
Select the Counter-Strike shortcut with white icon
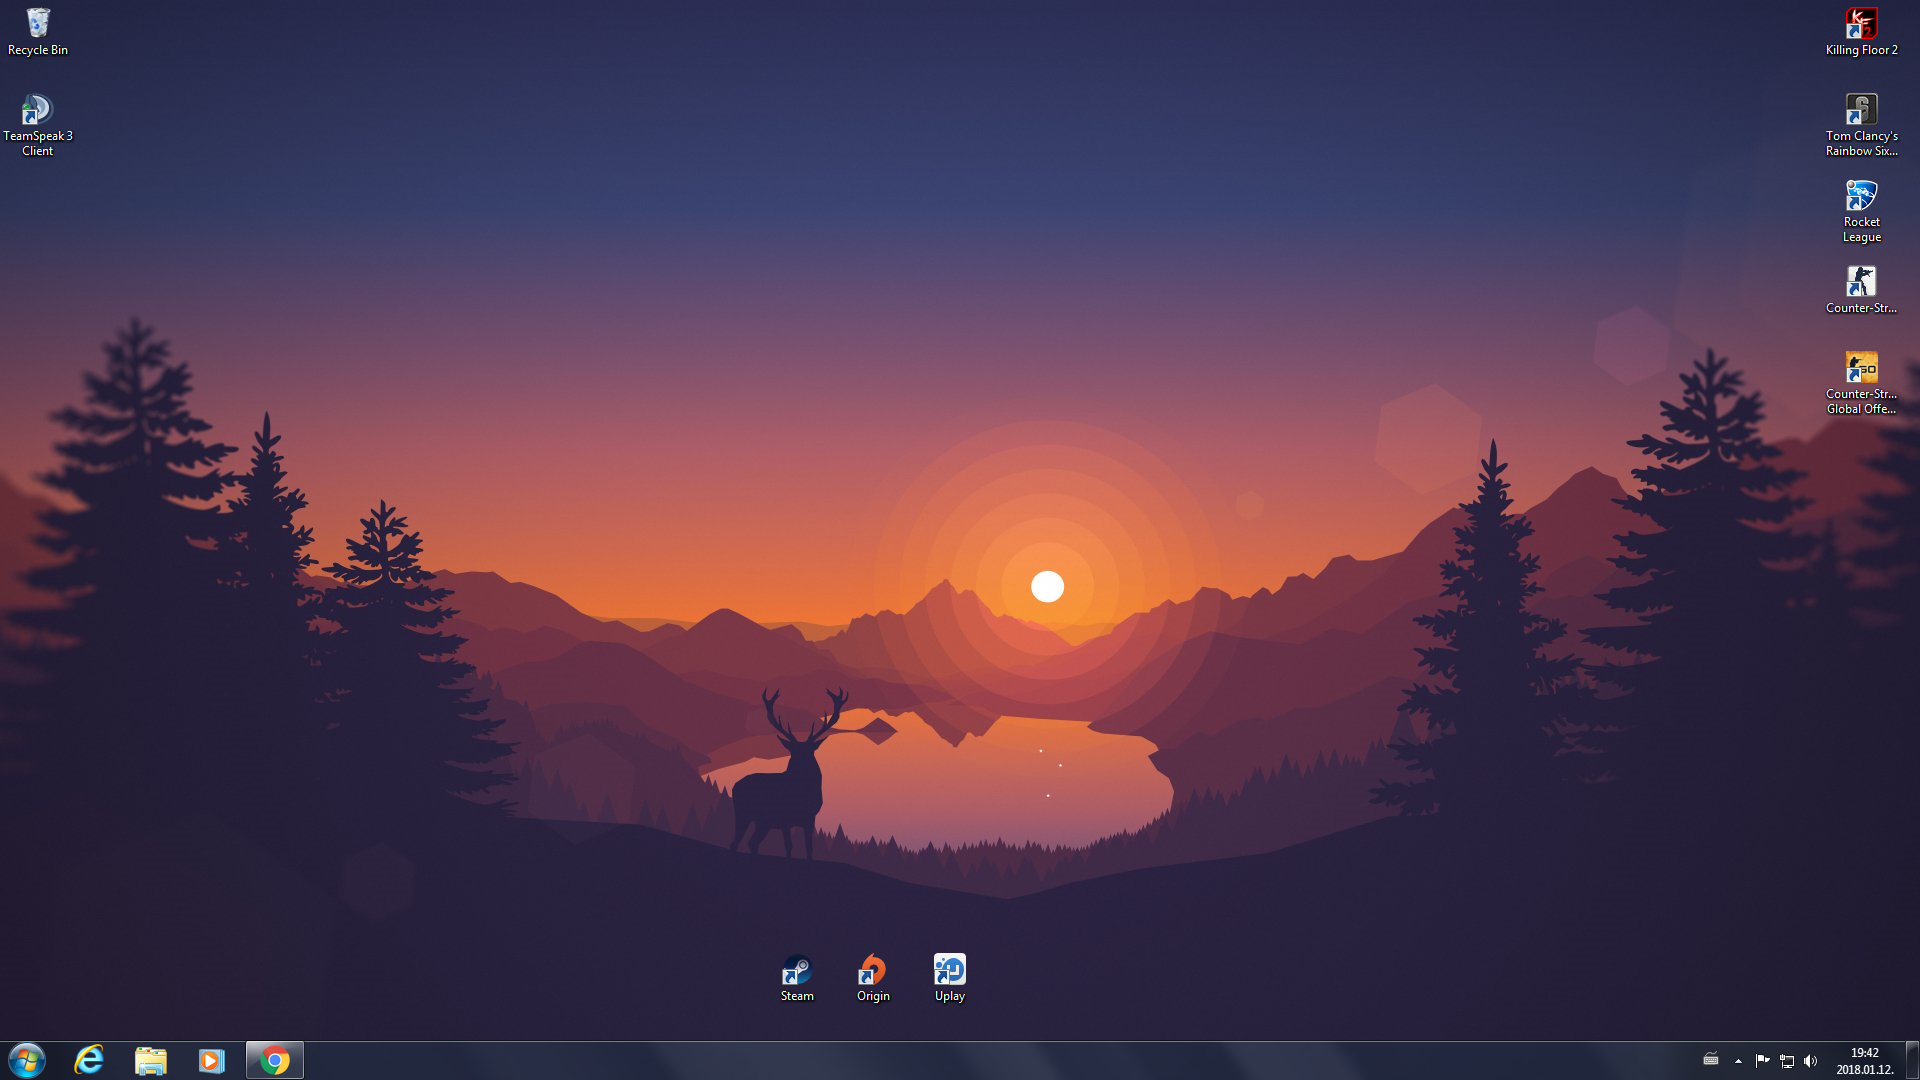pyautogui.click(x=1861, y=290)
